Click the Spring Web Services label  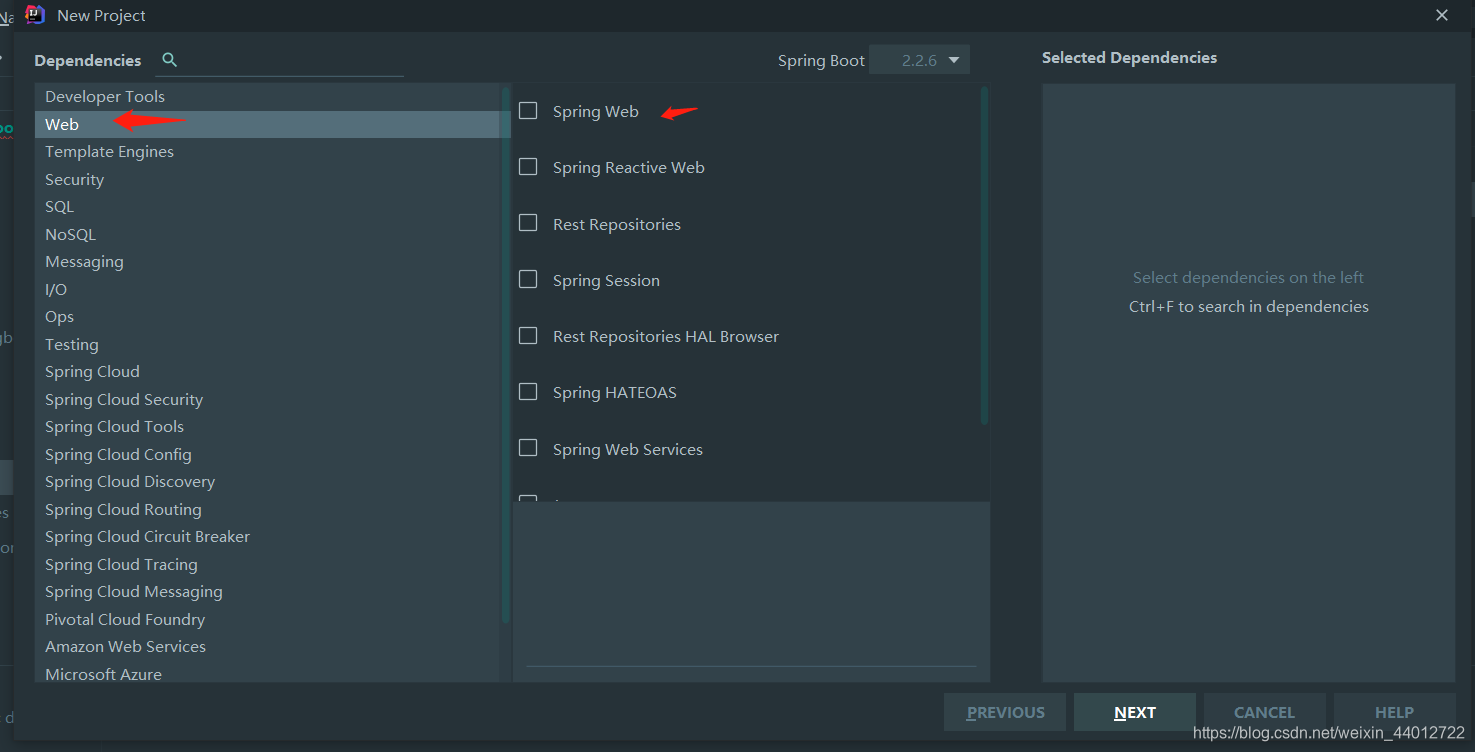click(628, 449)
